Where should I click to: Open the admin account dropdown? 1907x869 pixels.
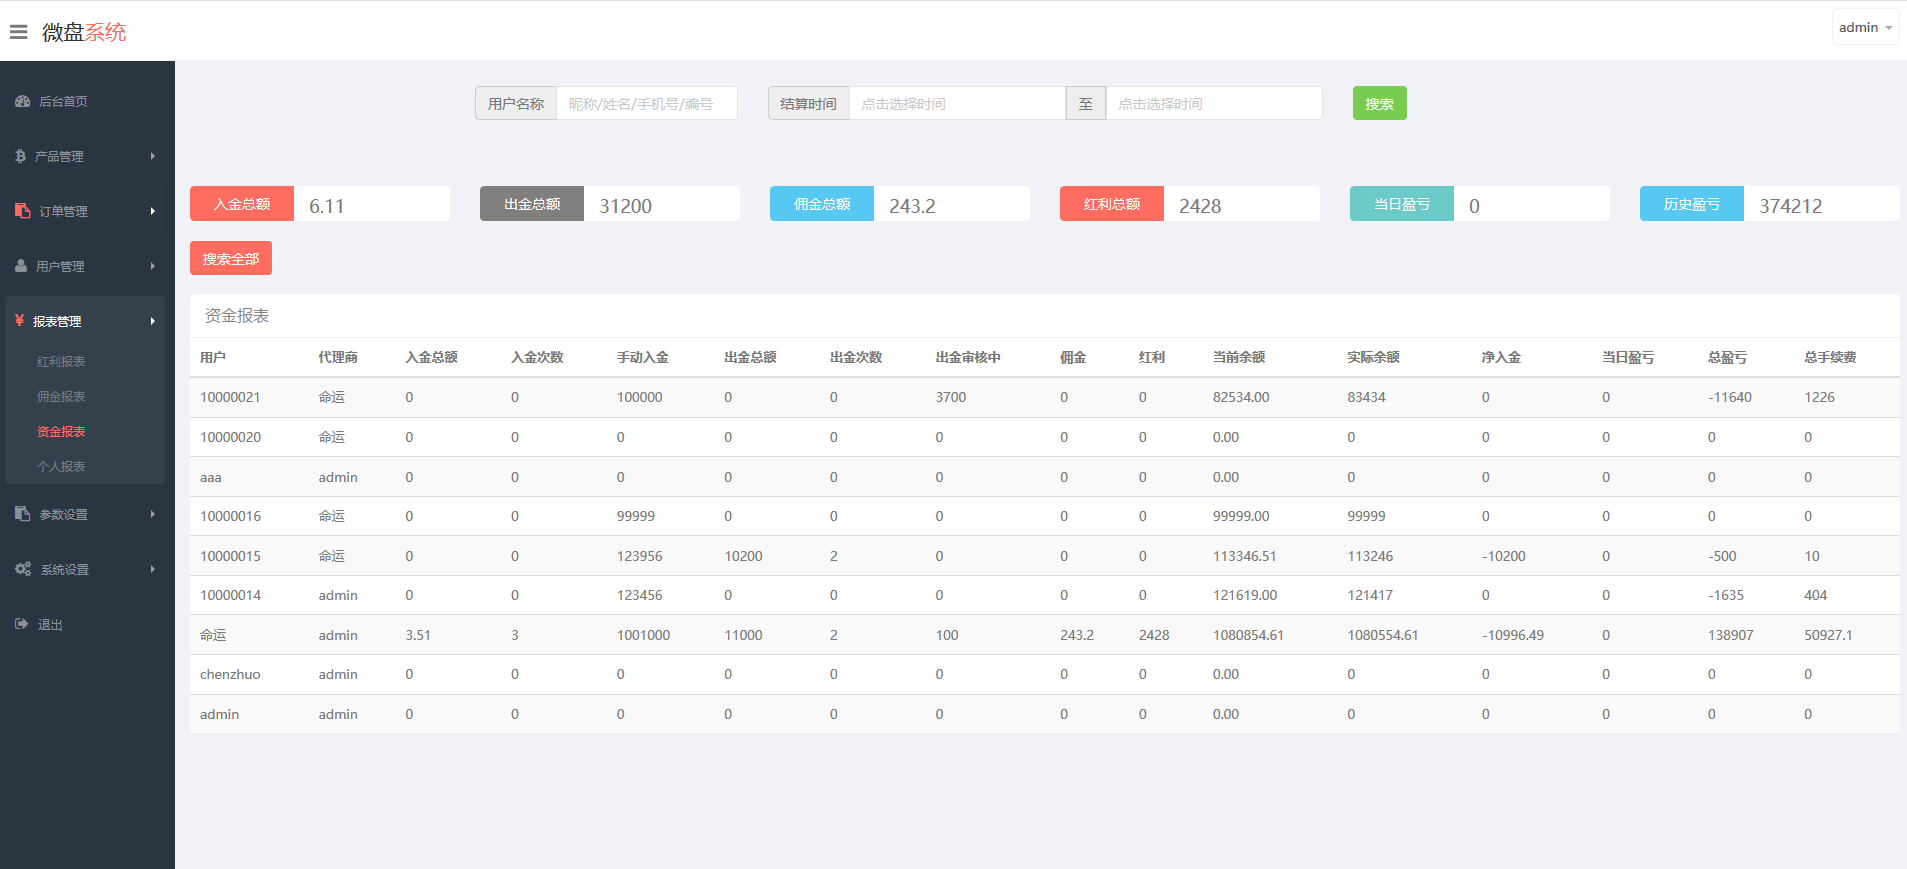pos(1865,28)
